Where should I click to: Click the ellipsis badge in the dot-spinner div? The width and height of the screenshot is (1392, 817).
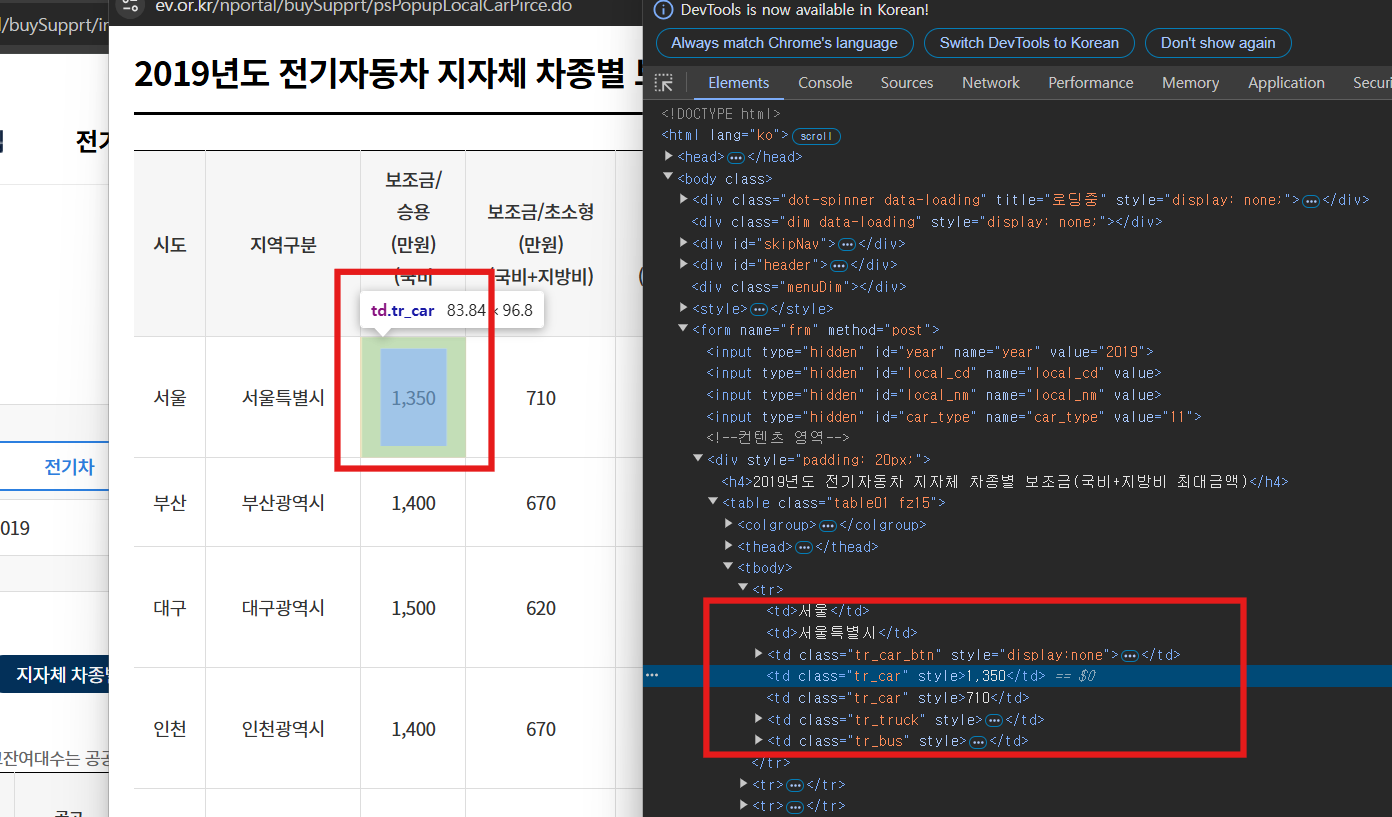1311,200
